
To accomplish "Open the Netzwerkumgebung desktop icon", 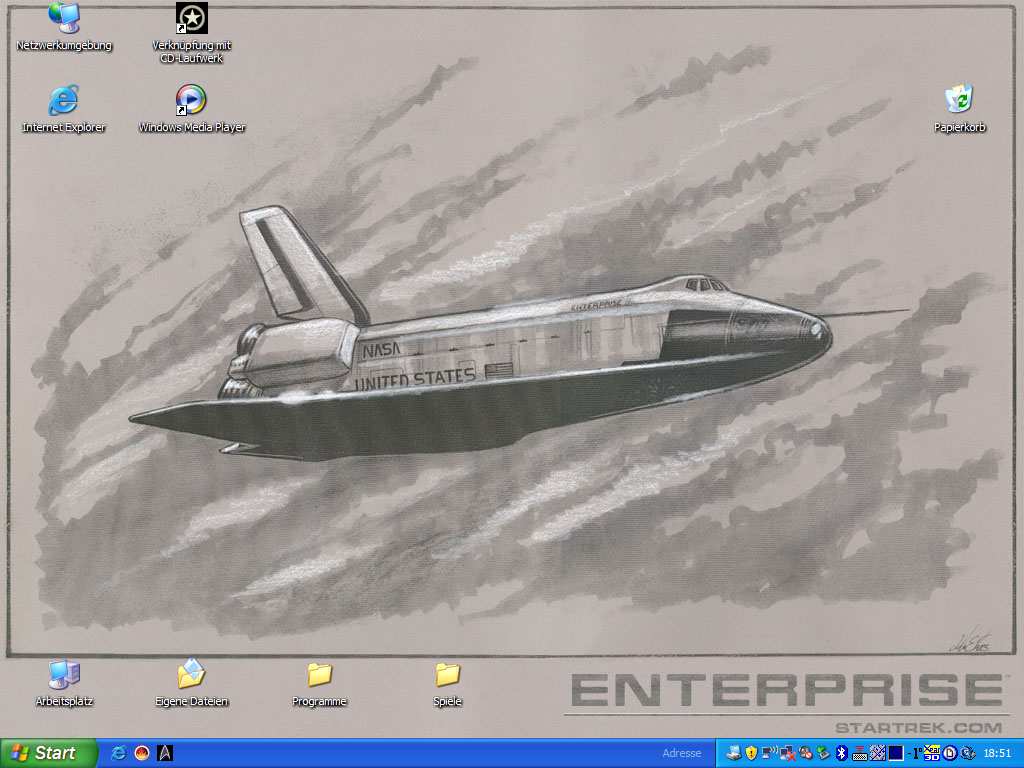I will coord(64,19).
